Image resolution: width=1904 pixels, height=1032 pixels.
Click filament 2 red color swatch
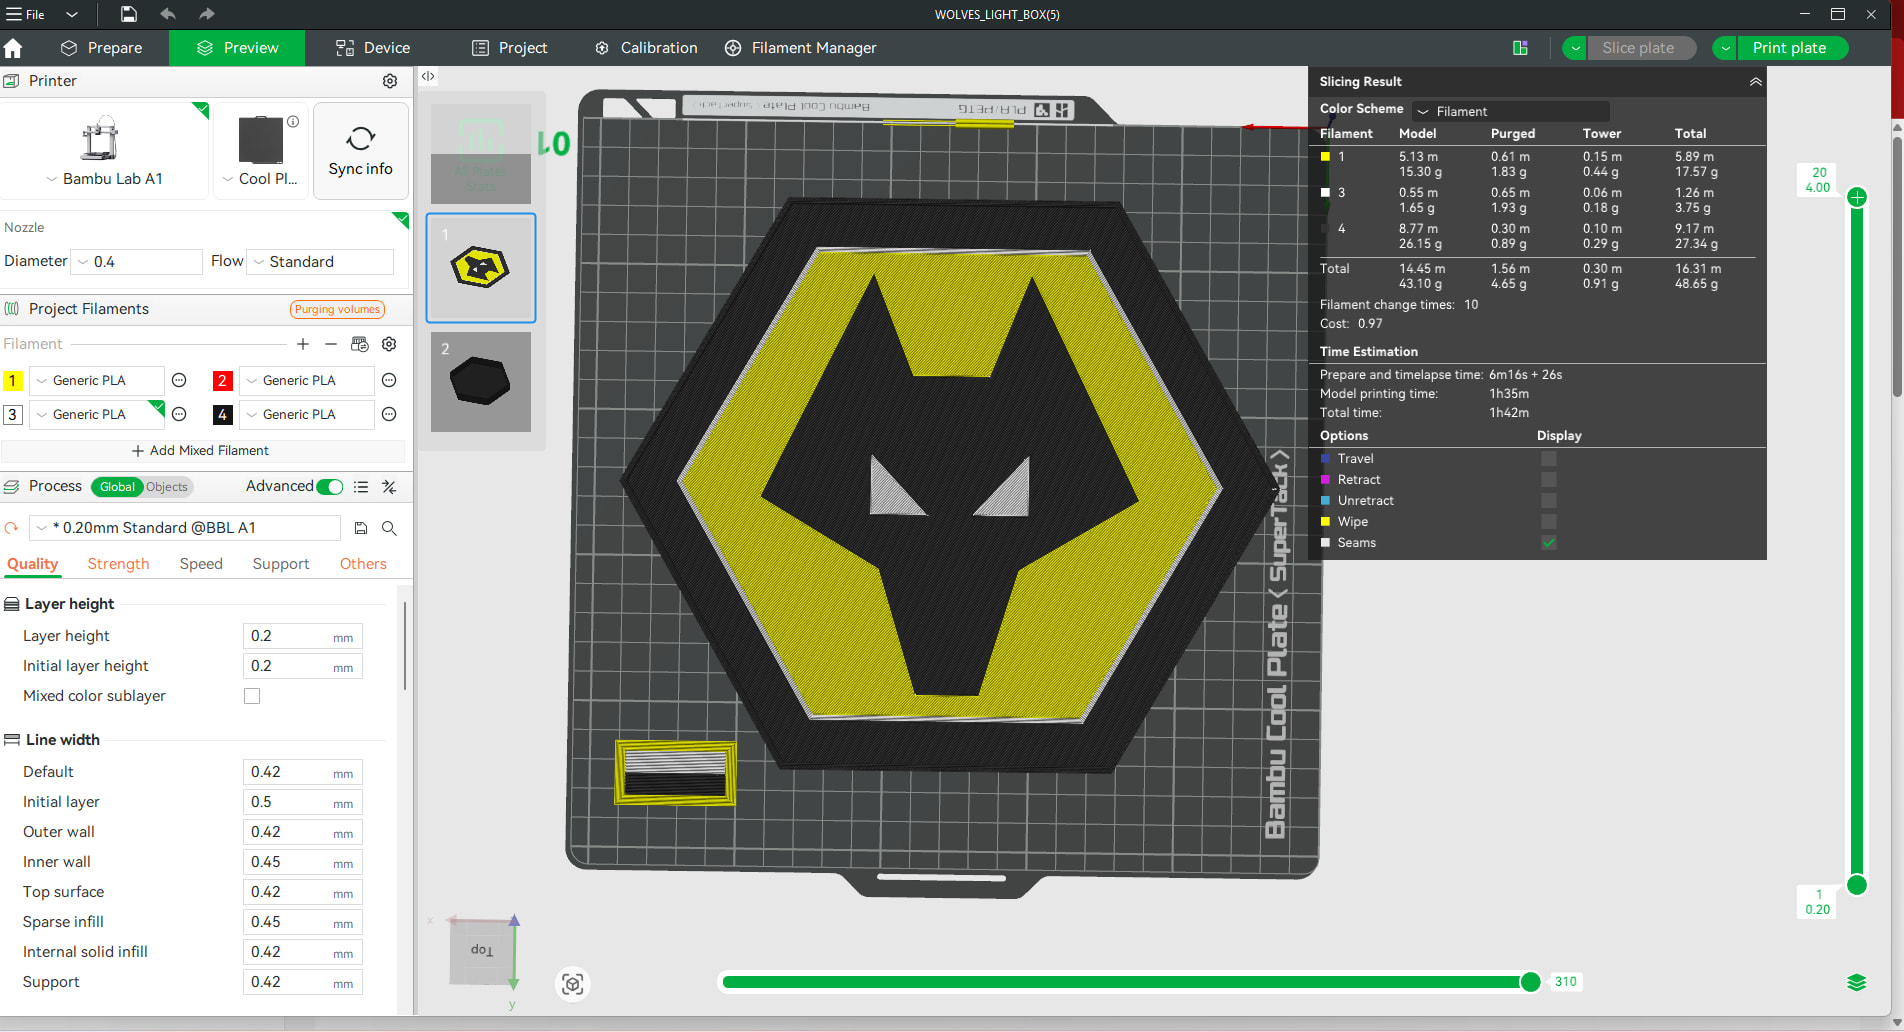tap(223, 380)
